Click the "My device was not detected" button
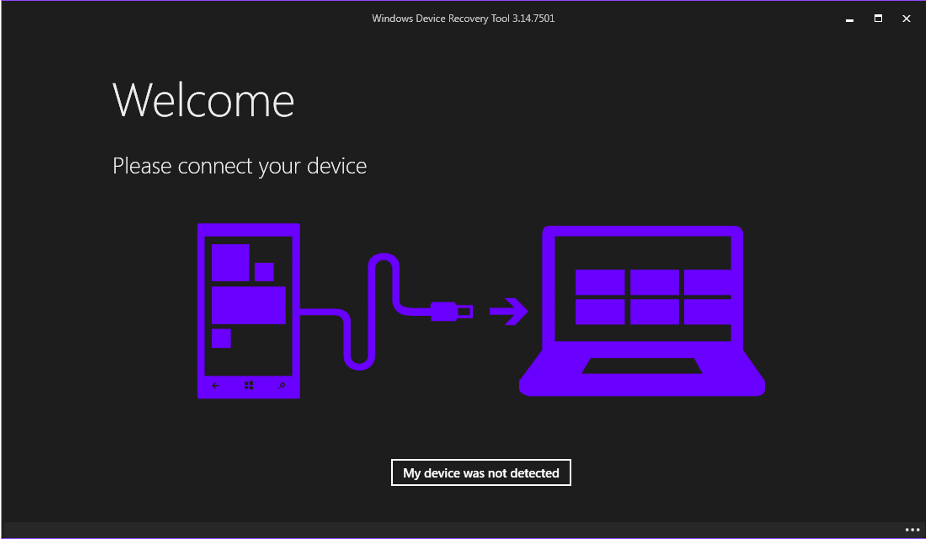 click(x=481, y=473)
